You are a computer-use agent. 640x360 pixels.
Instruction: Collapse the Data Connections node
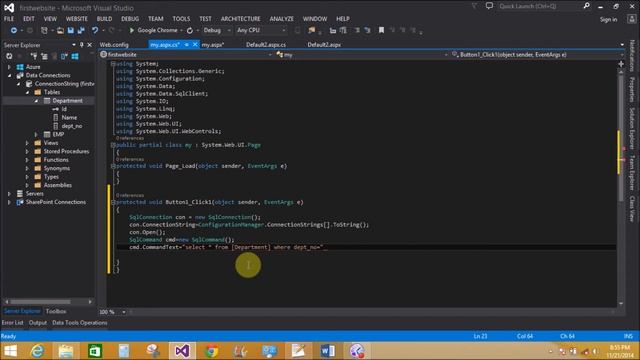[x=9, y=76]
